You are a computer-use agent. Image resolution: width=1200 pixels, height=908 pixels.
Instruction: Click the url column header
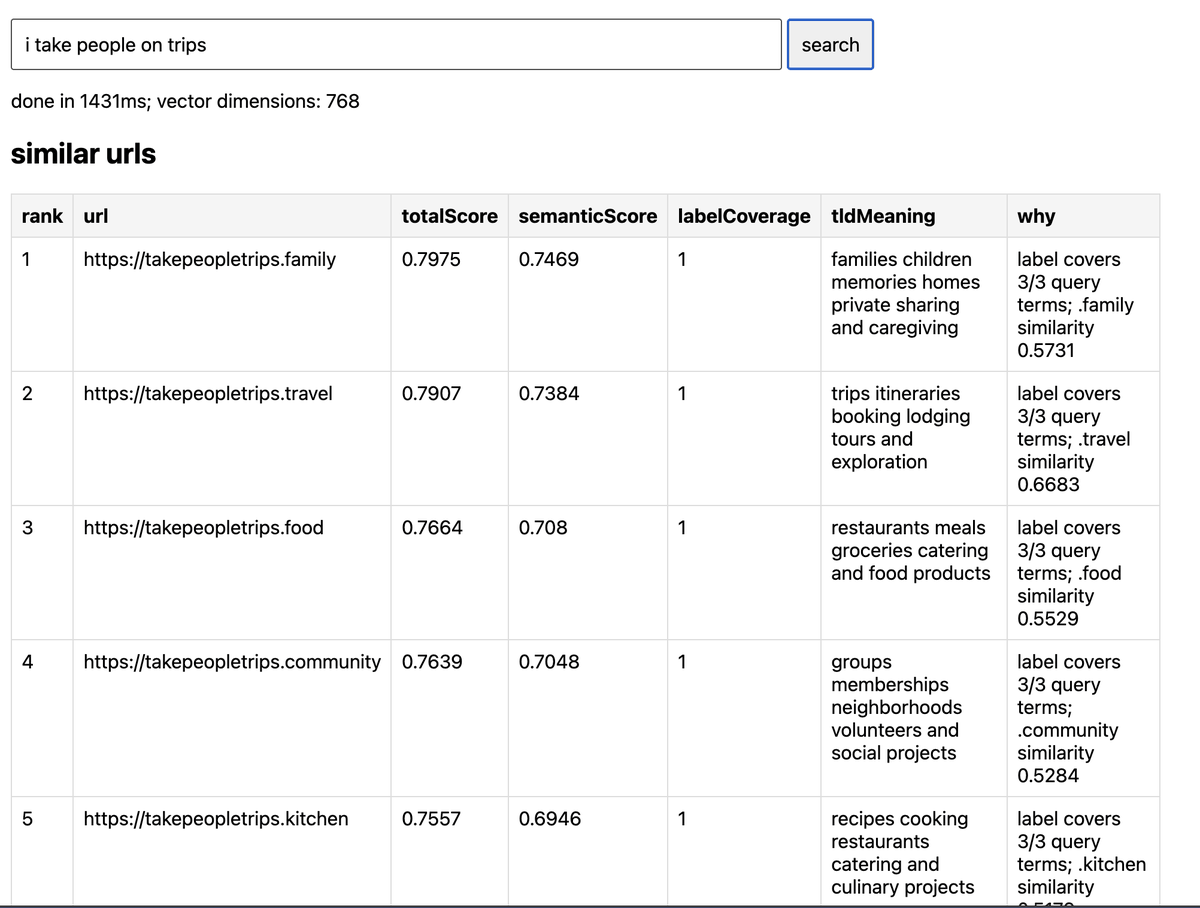click(x=232, y=216)
